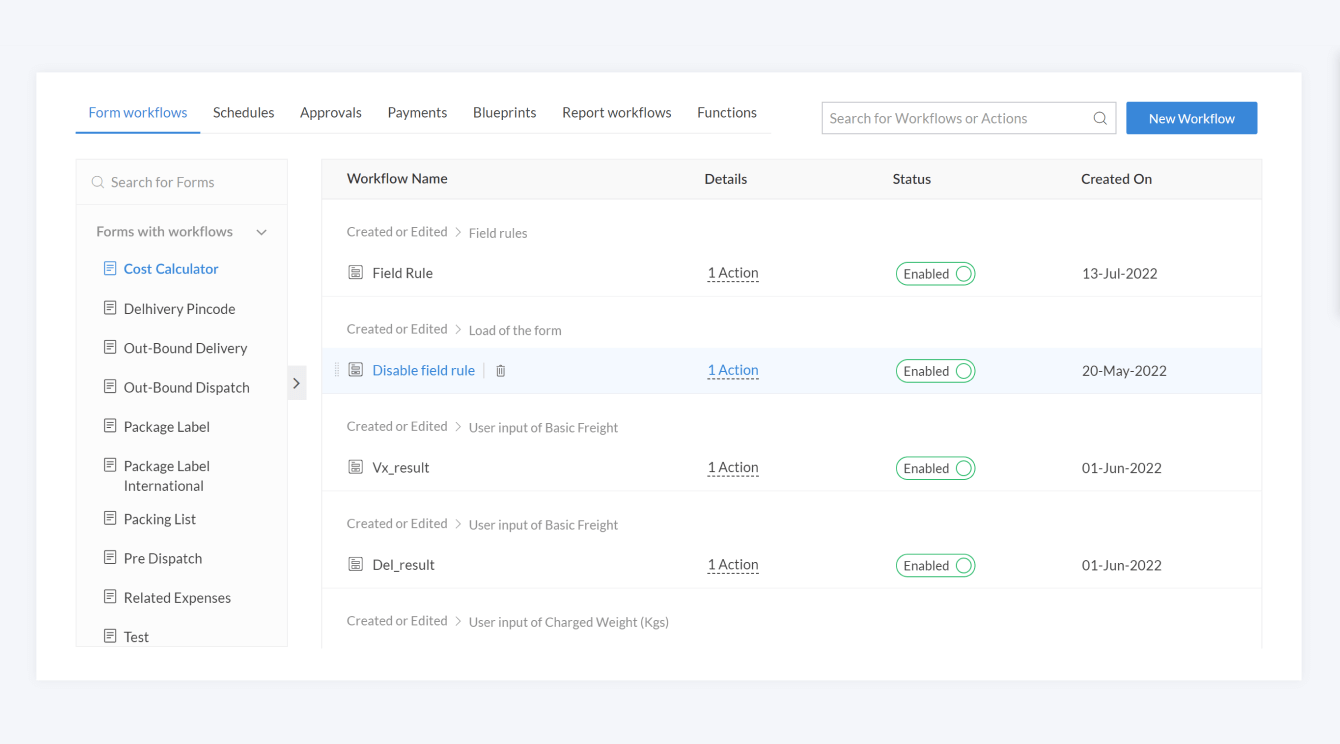The width and height of the screenshot is (1340, 744).
Task: Click the trash icon beside Disable field rule
Action: [501, 371]
